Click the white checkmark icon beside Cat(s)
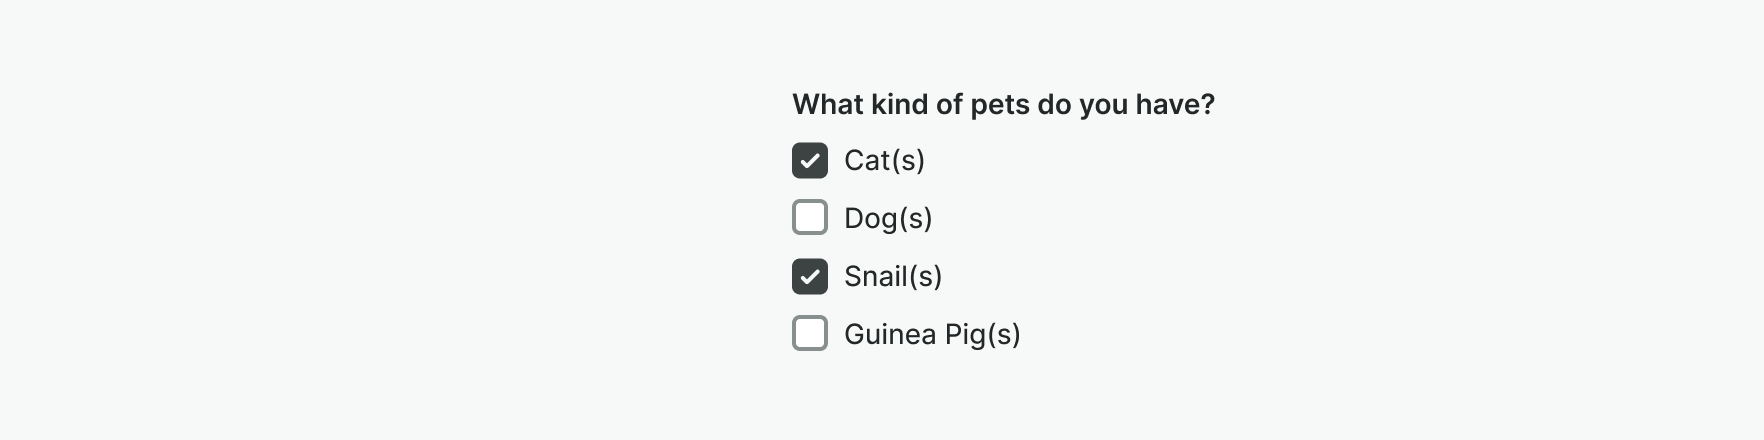The image size is (1764, 440). 810,160
